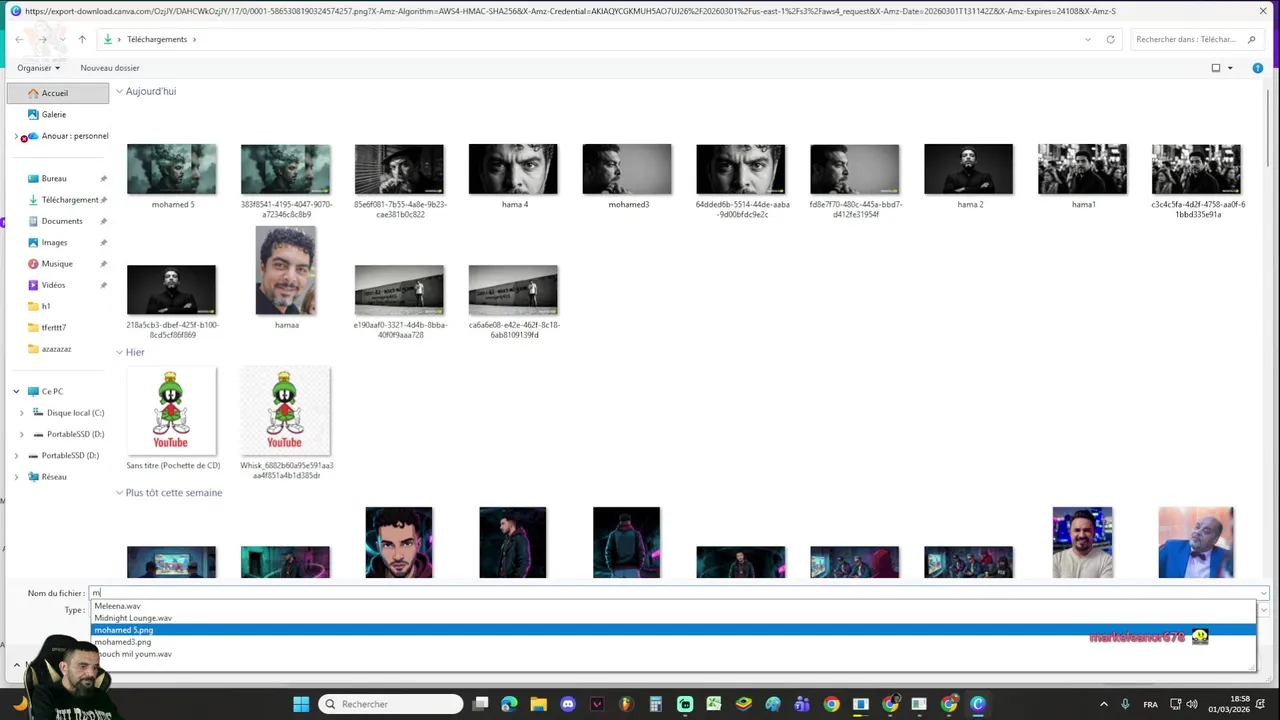Show hidden system tray icons
This screenshot has height=720, width=1280.
[x=1104, y=704]
